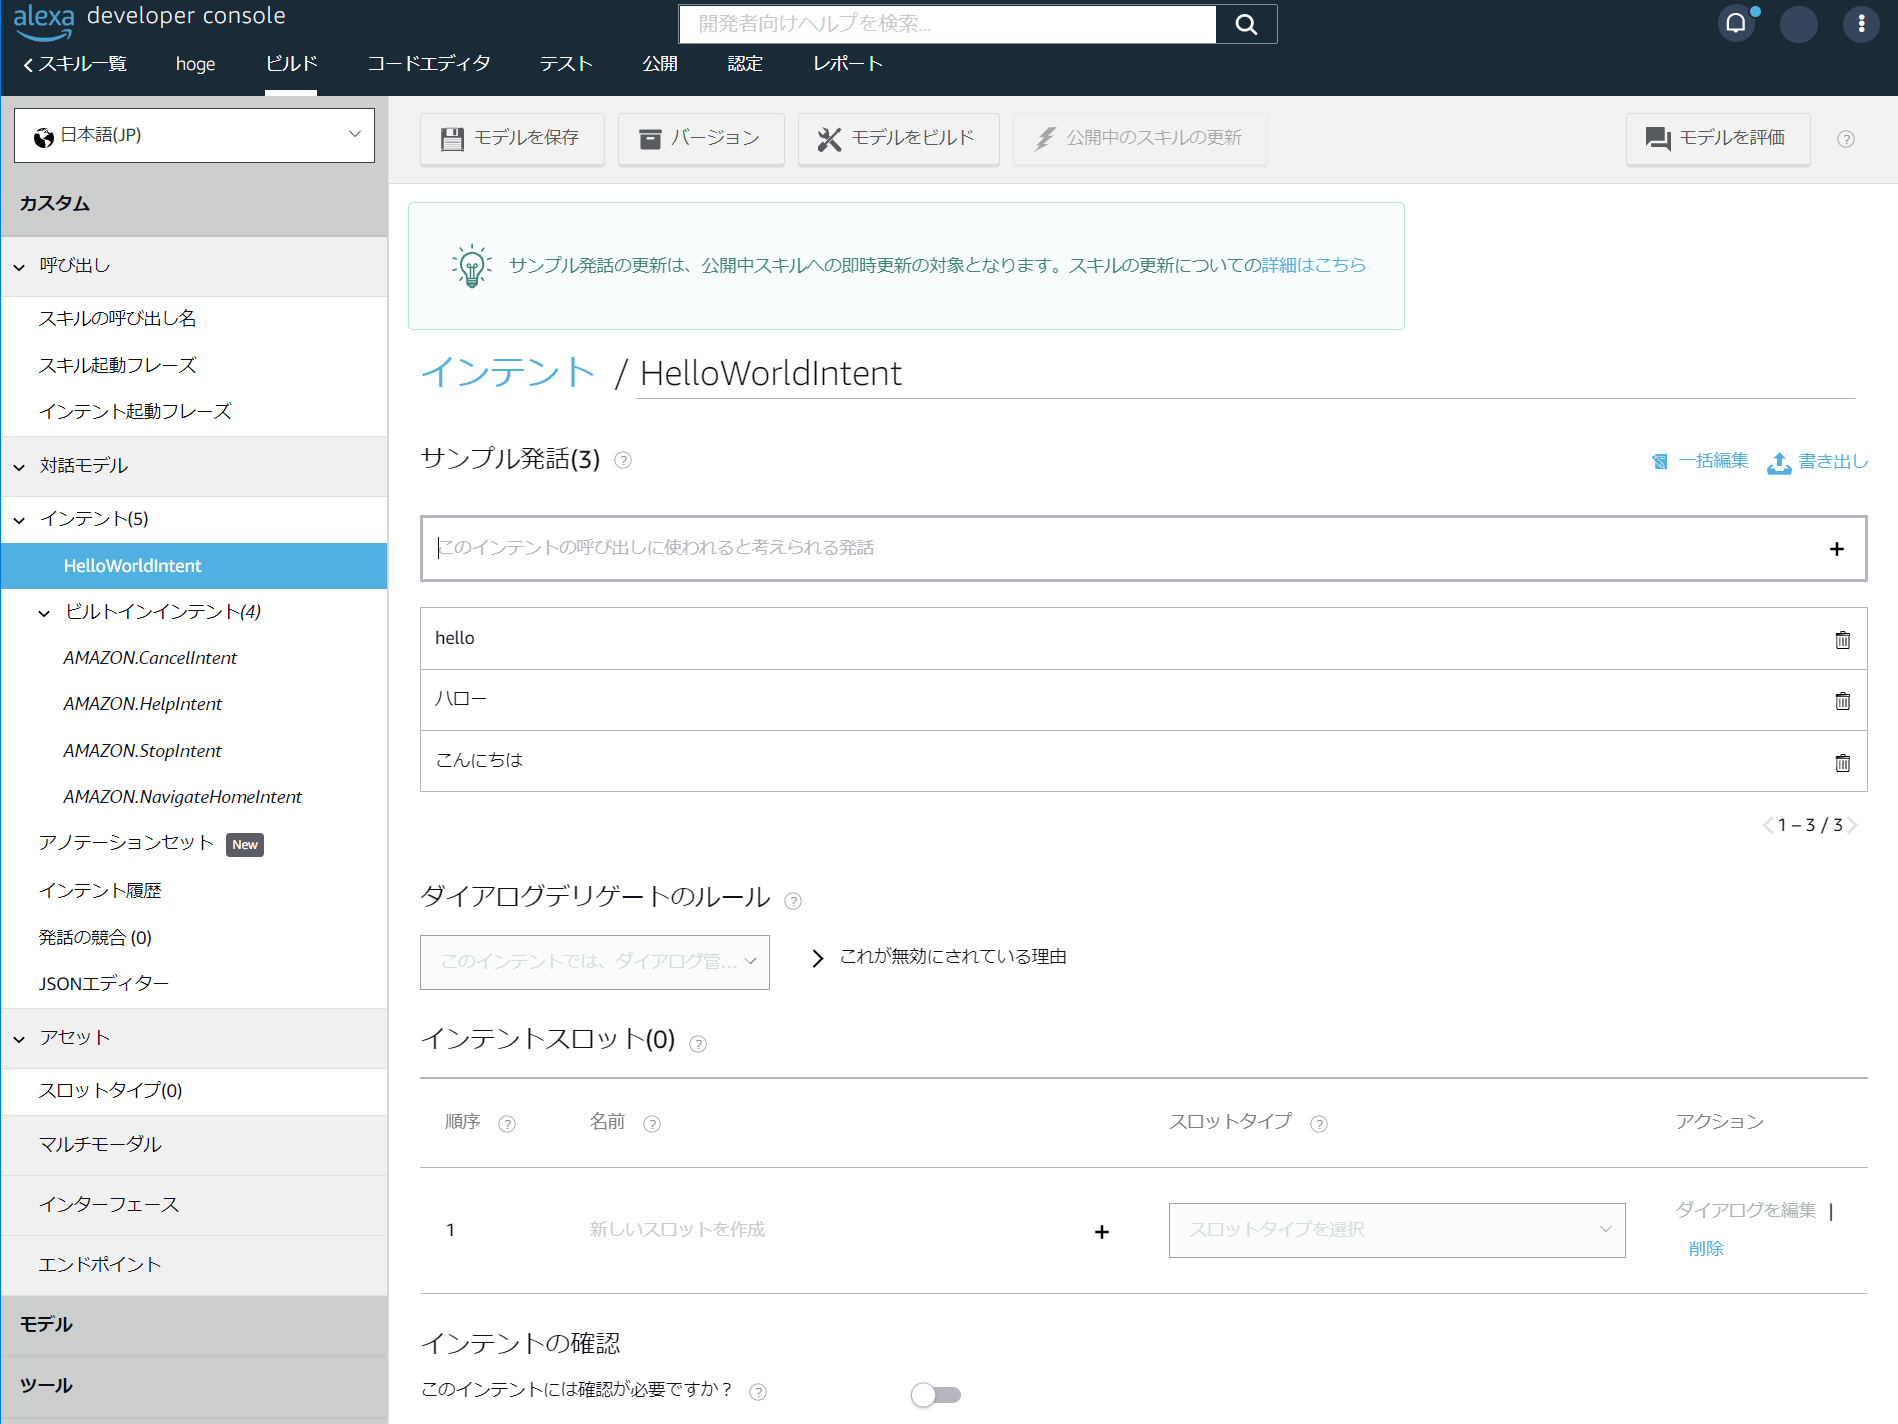This screenshot has height=1424, width=1898.
Task: Focus the developer help search field
Action: pyautogui.click(x=947, y=24)
